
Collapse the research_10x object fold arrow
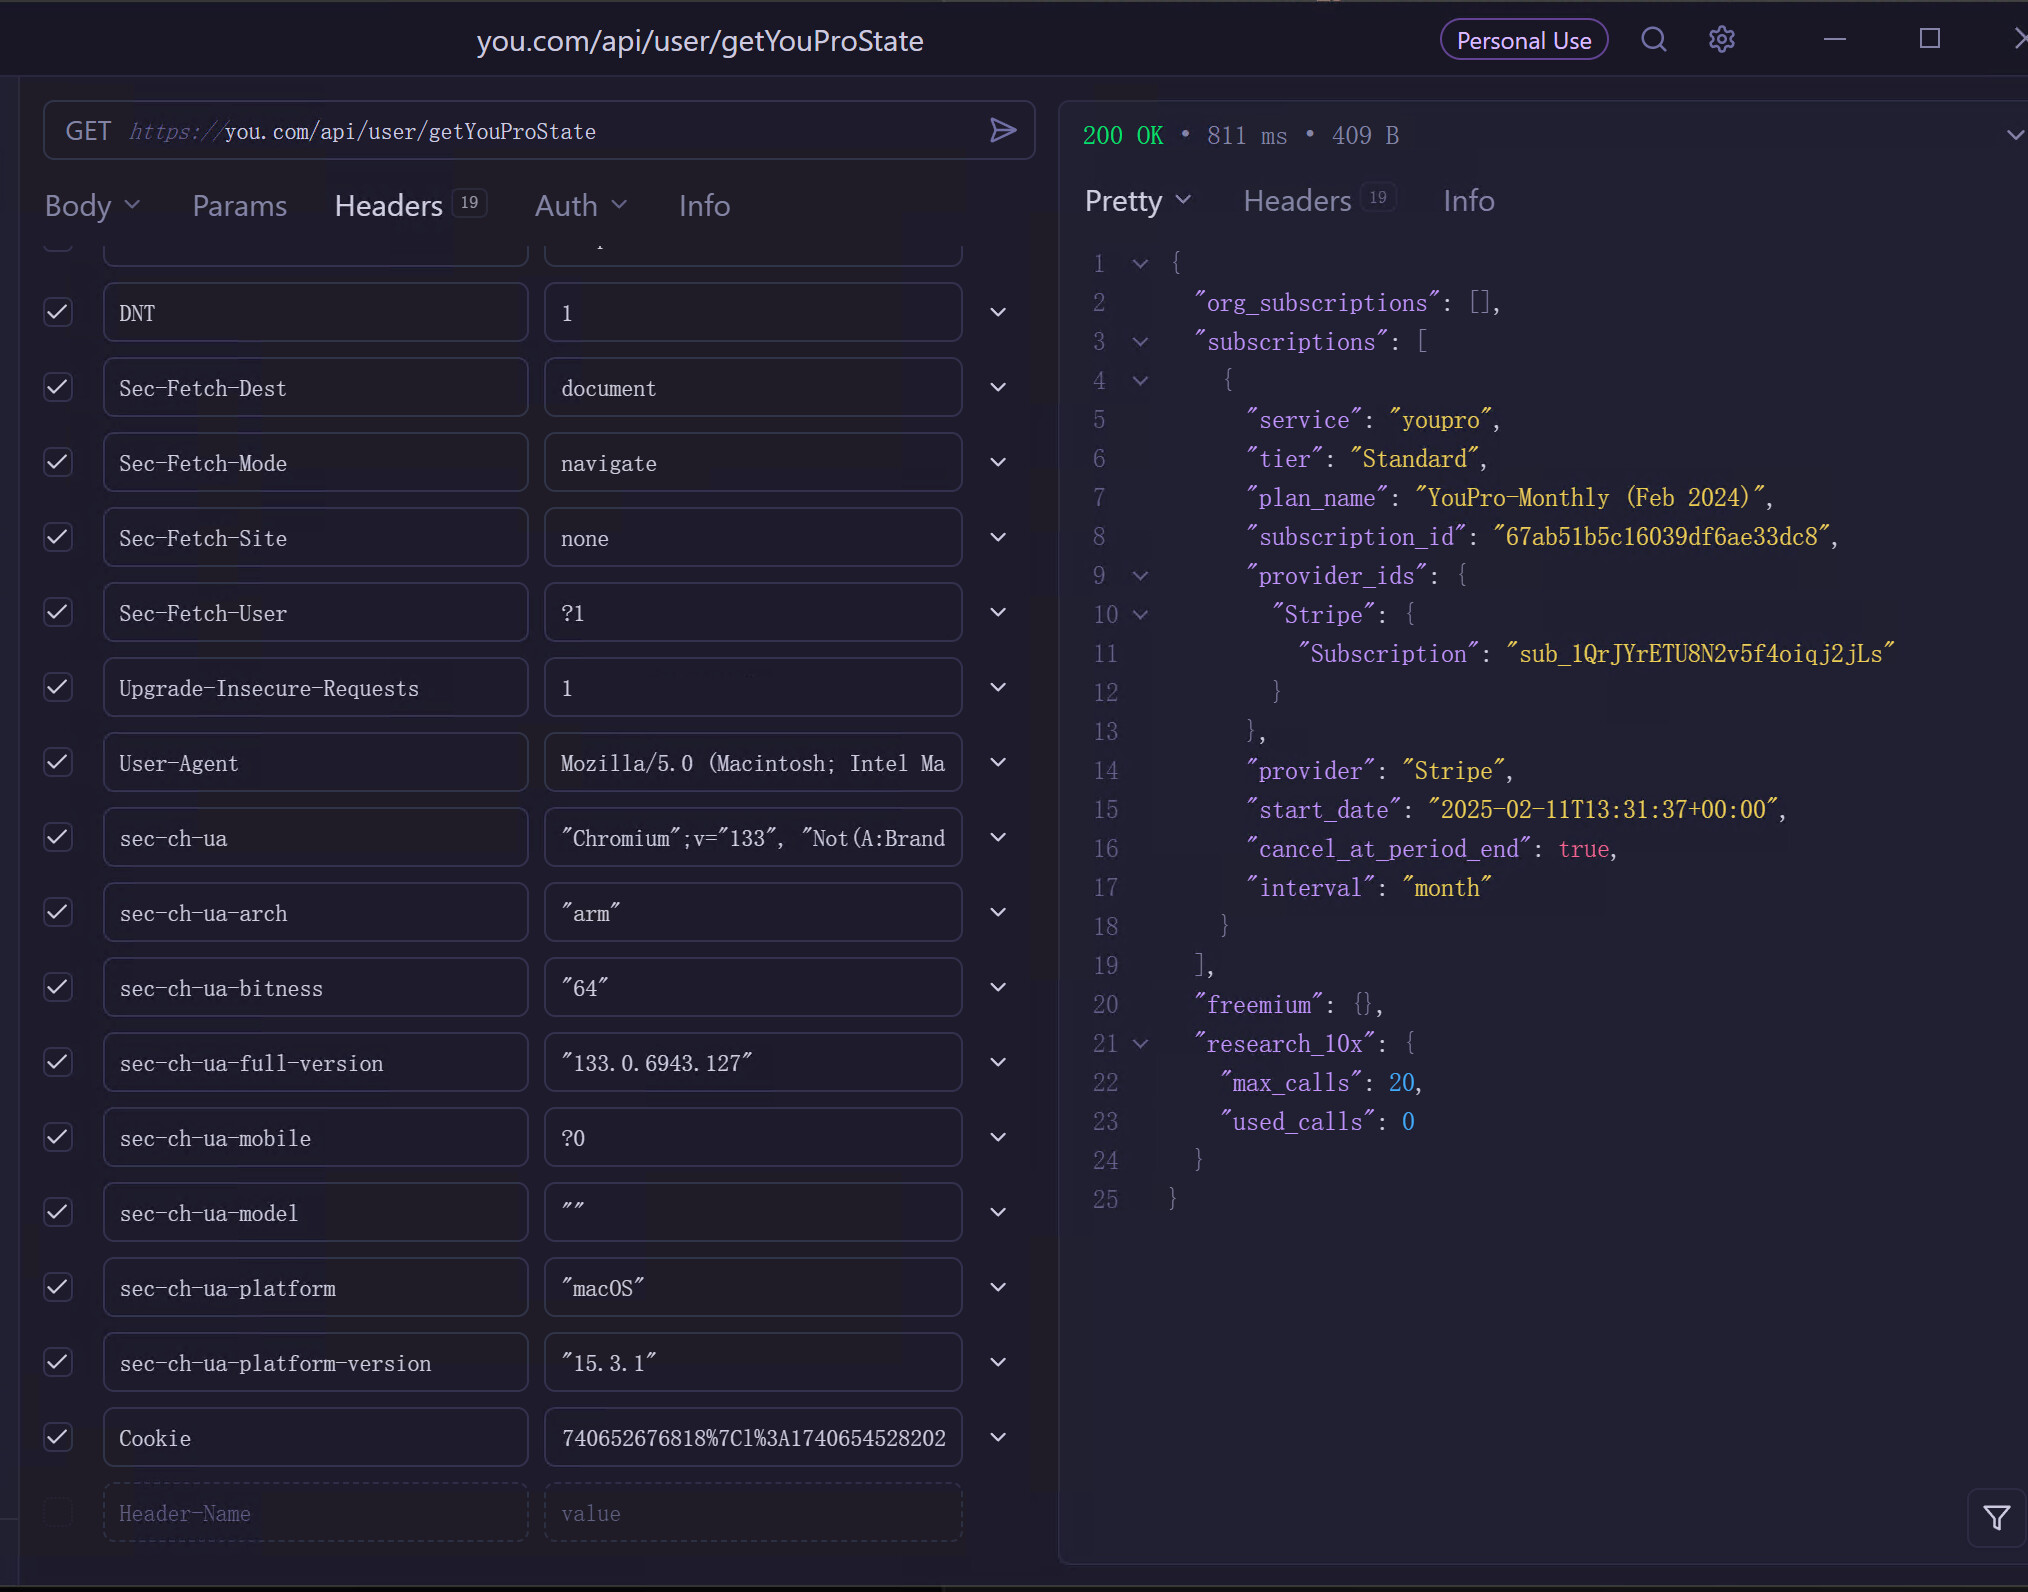pos(1140,1044)
